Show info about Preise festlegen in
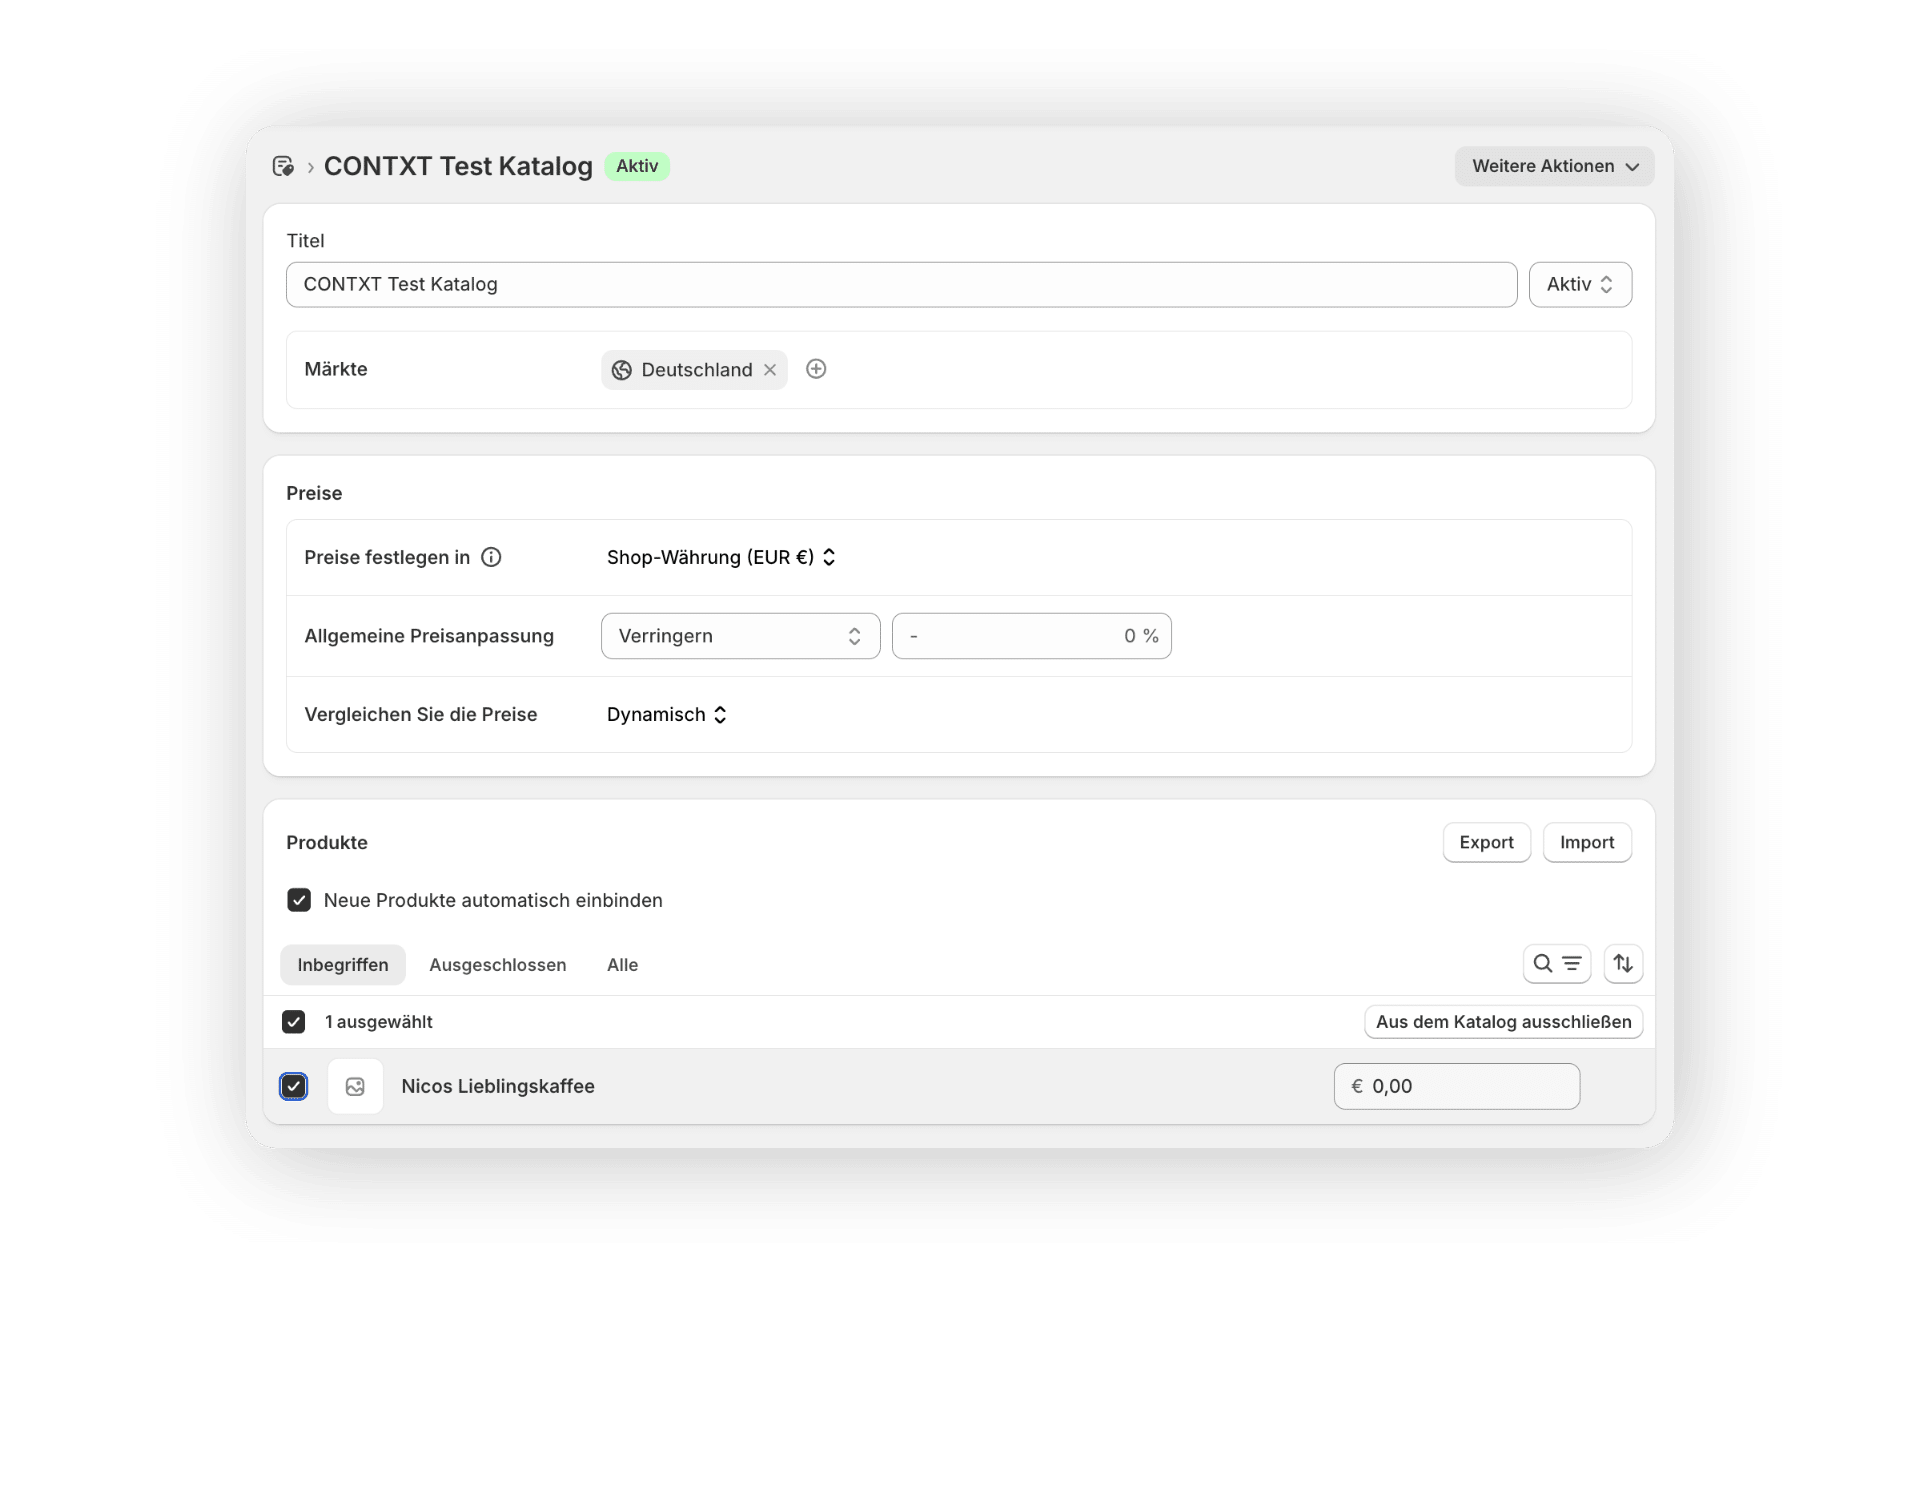This screenshot has height=1500, width=1920. click(491, 557)
